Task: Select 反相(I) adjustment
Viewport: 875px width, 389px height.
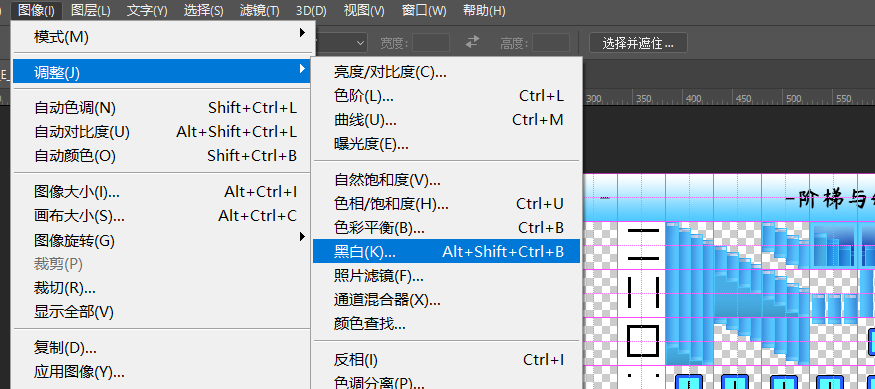Action: point(446,359)
